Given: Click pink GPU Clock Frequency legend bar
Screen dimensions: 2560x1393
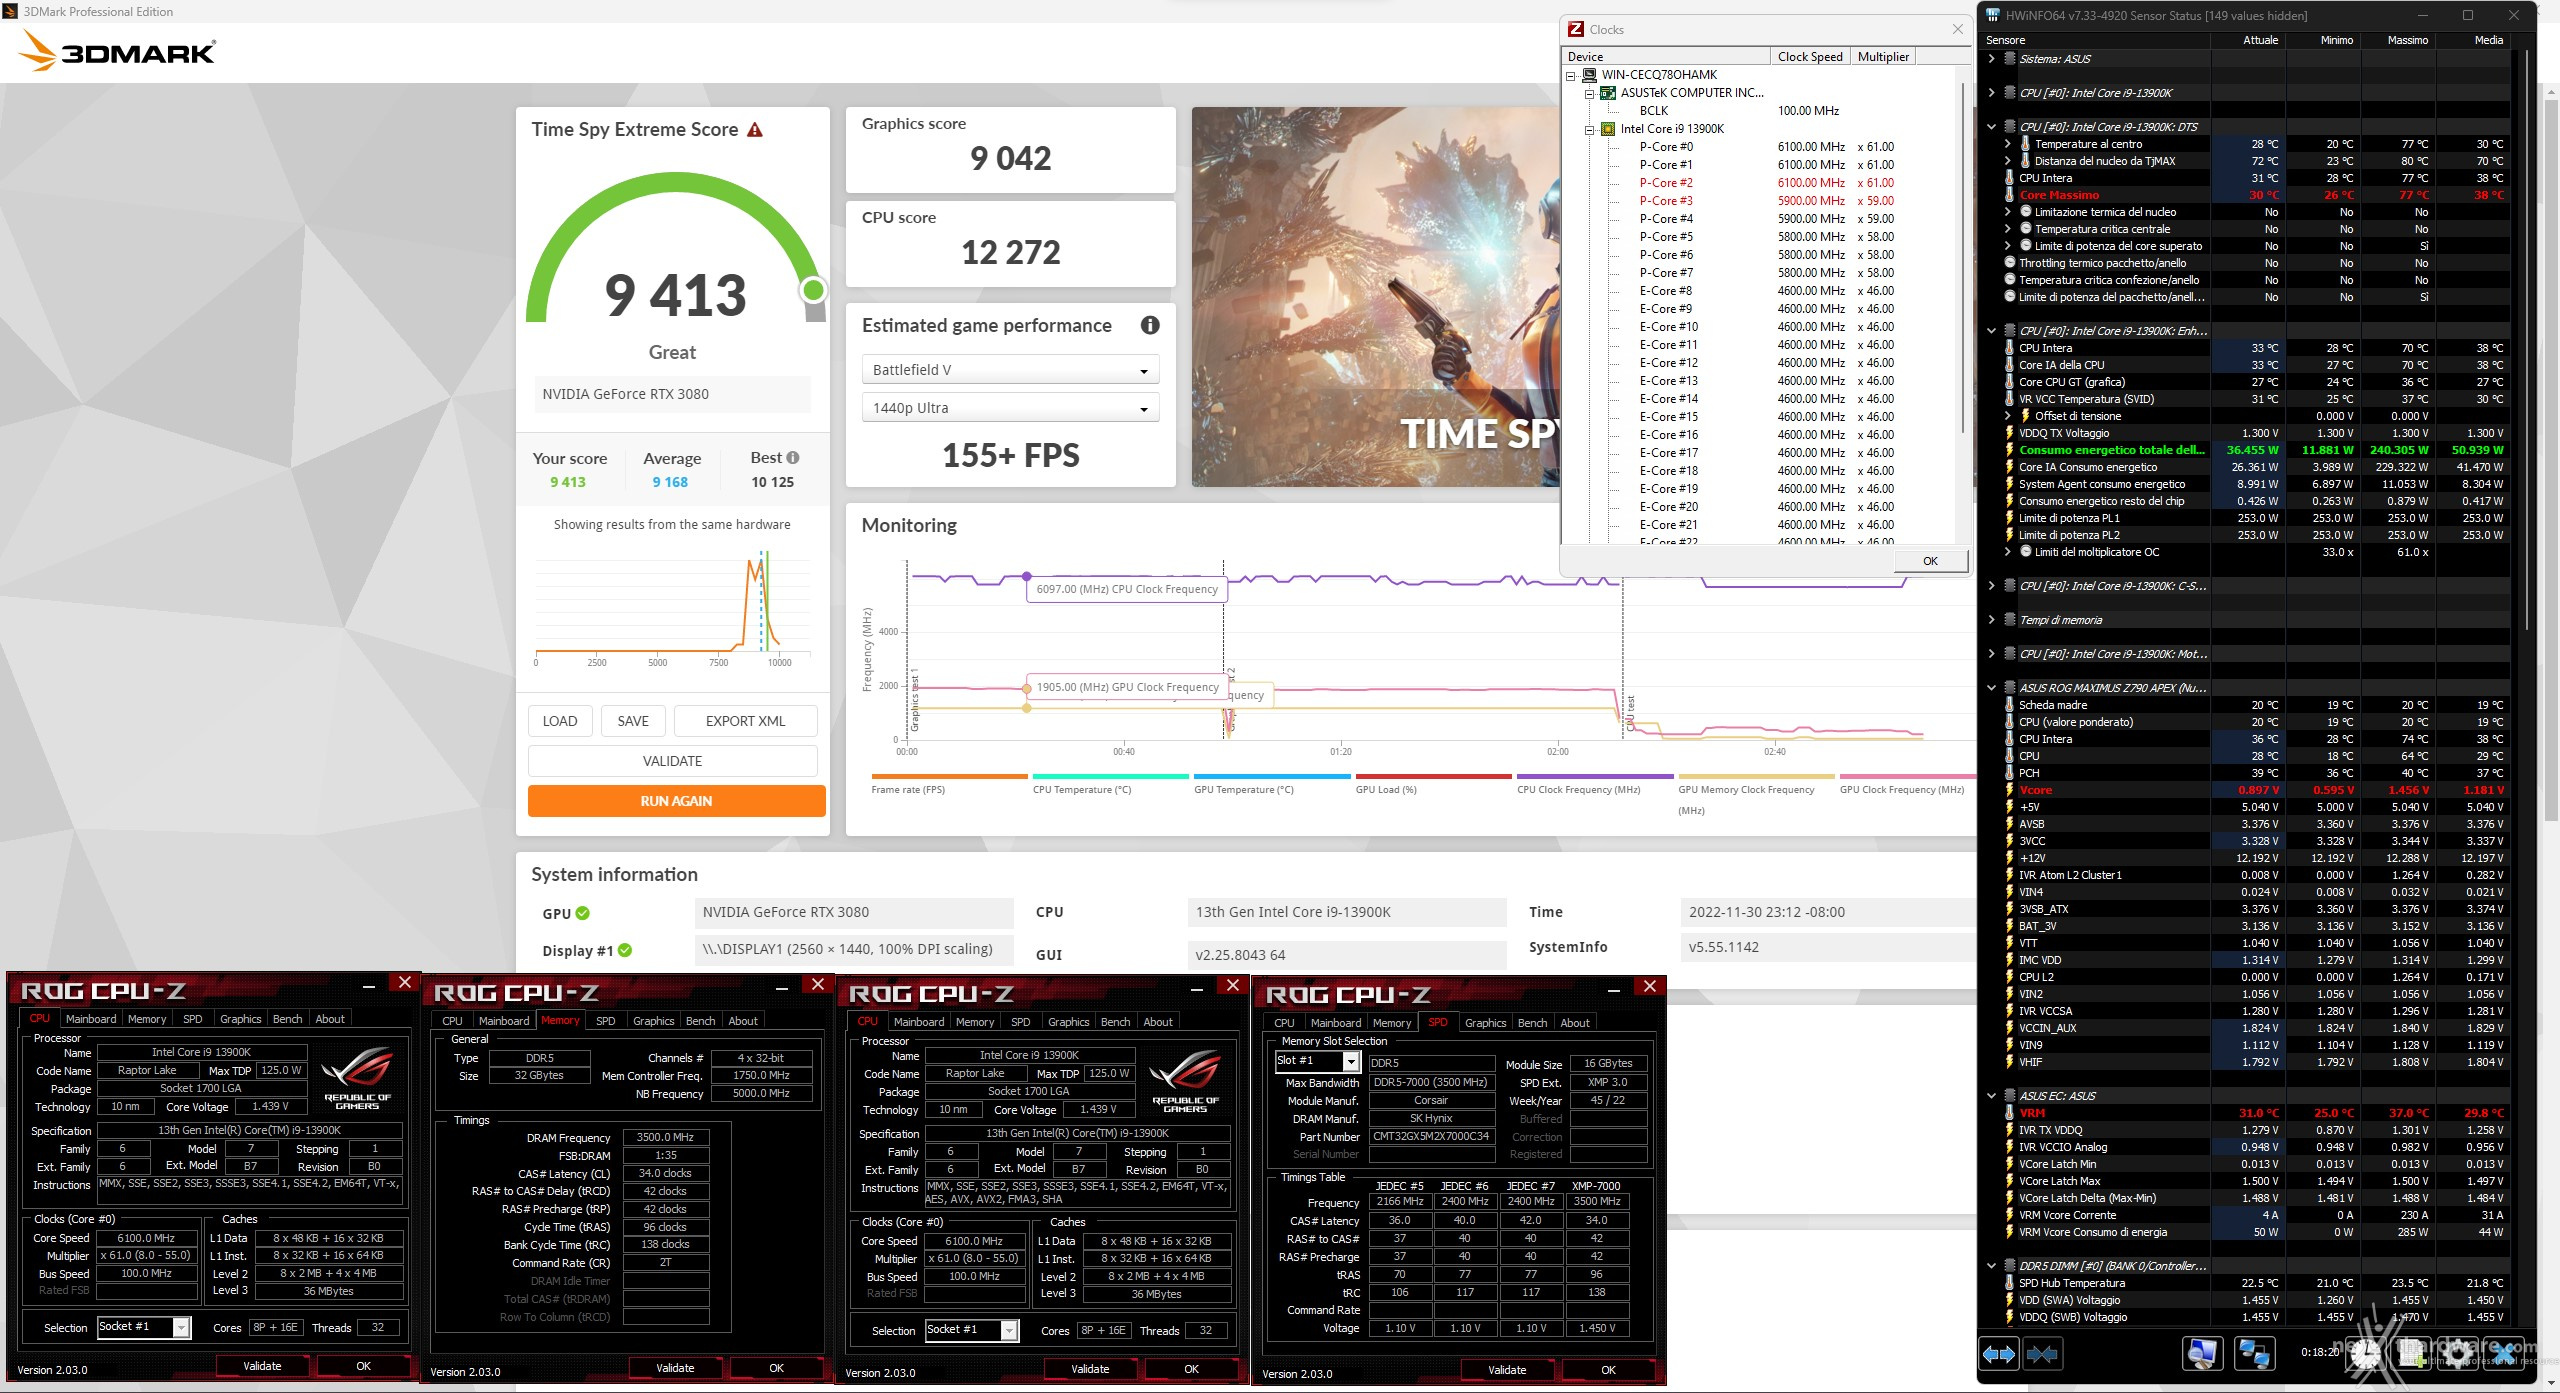Looking at the screenshot, I should coord(1908,776).
